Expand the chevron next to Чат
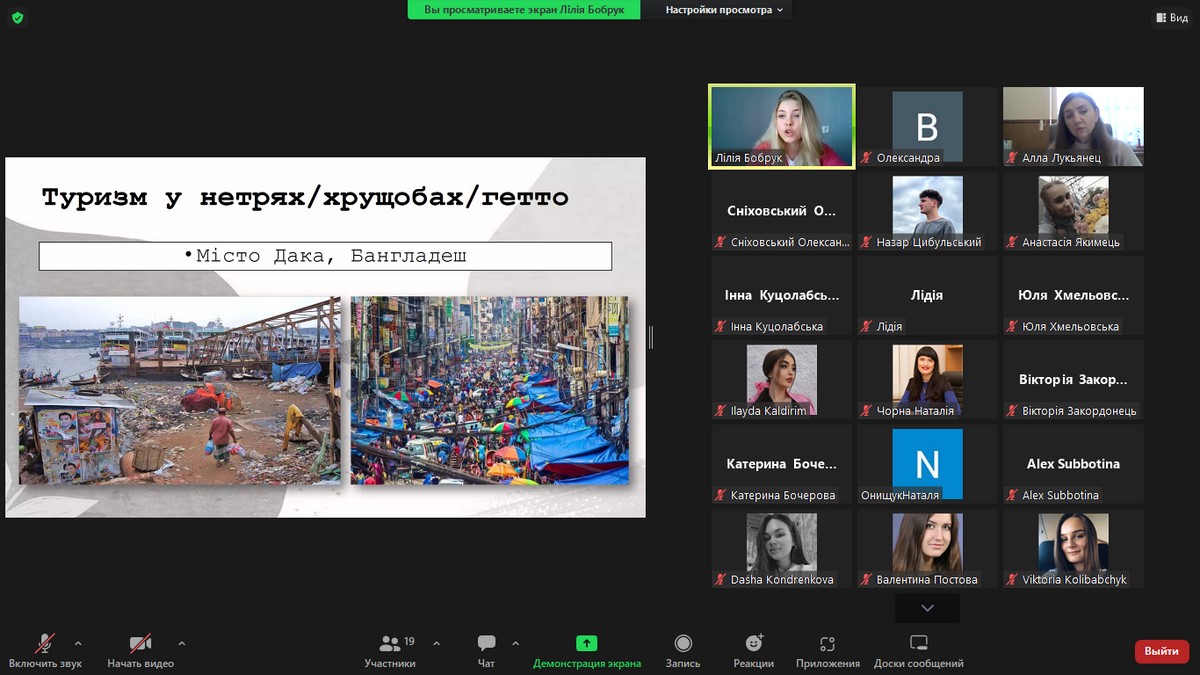 (x=516, y=643)
